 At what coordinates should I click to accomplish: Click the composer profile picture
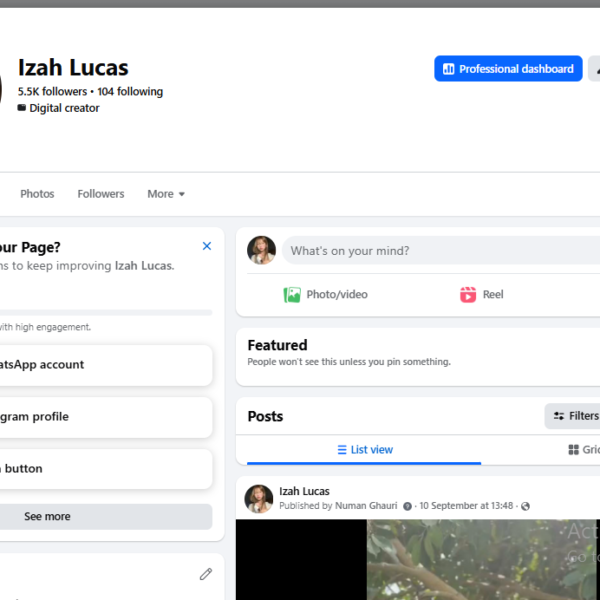(261, 250)
